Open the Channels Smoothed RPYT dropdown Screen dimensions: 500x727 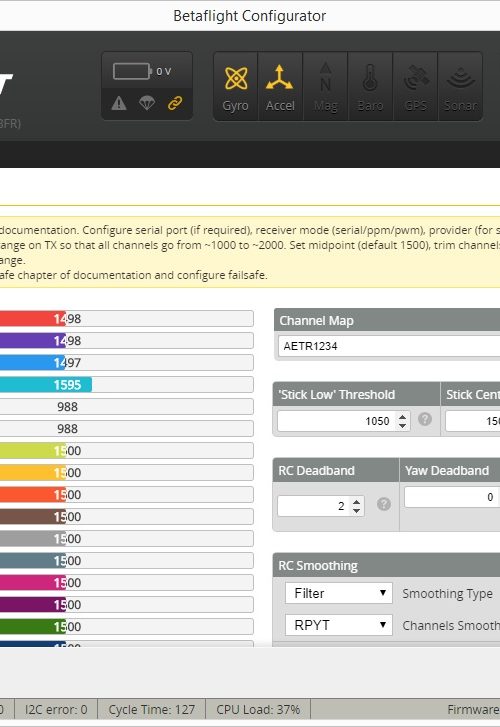pos(339,625)
